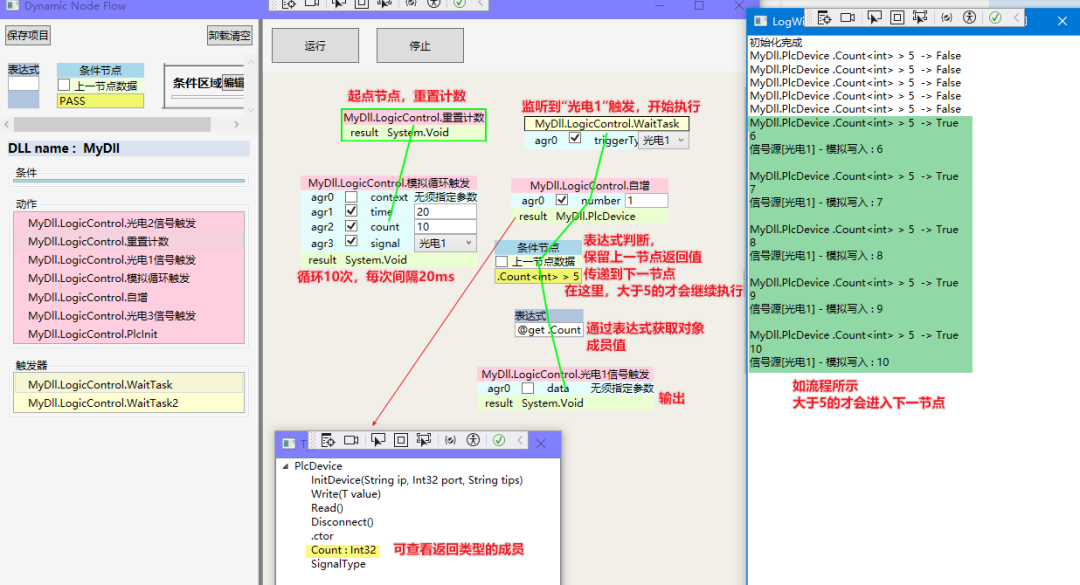Collapse the LogWindow debug toolbar chevron
Image resolution: width=1080 pixels, height=585 pixels.
click(1017, 18)
